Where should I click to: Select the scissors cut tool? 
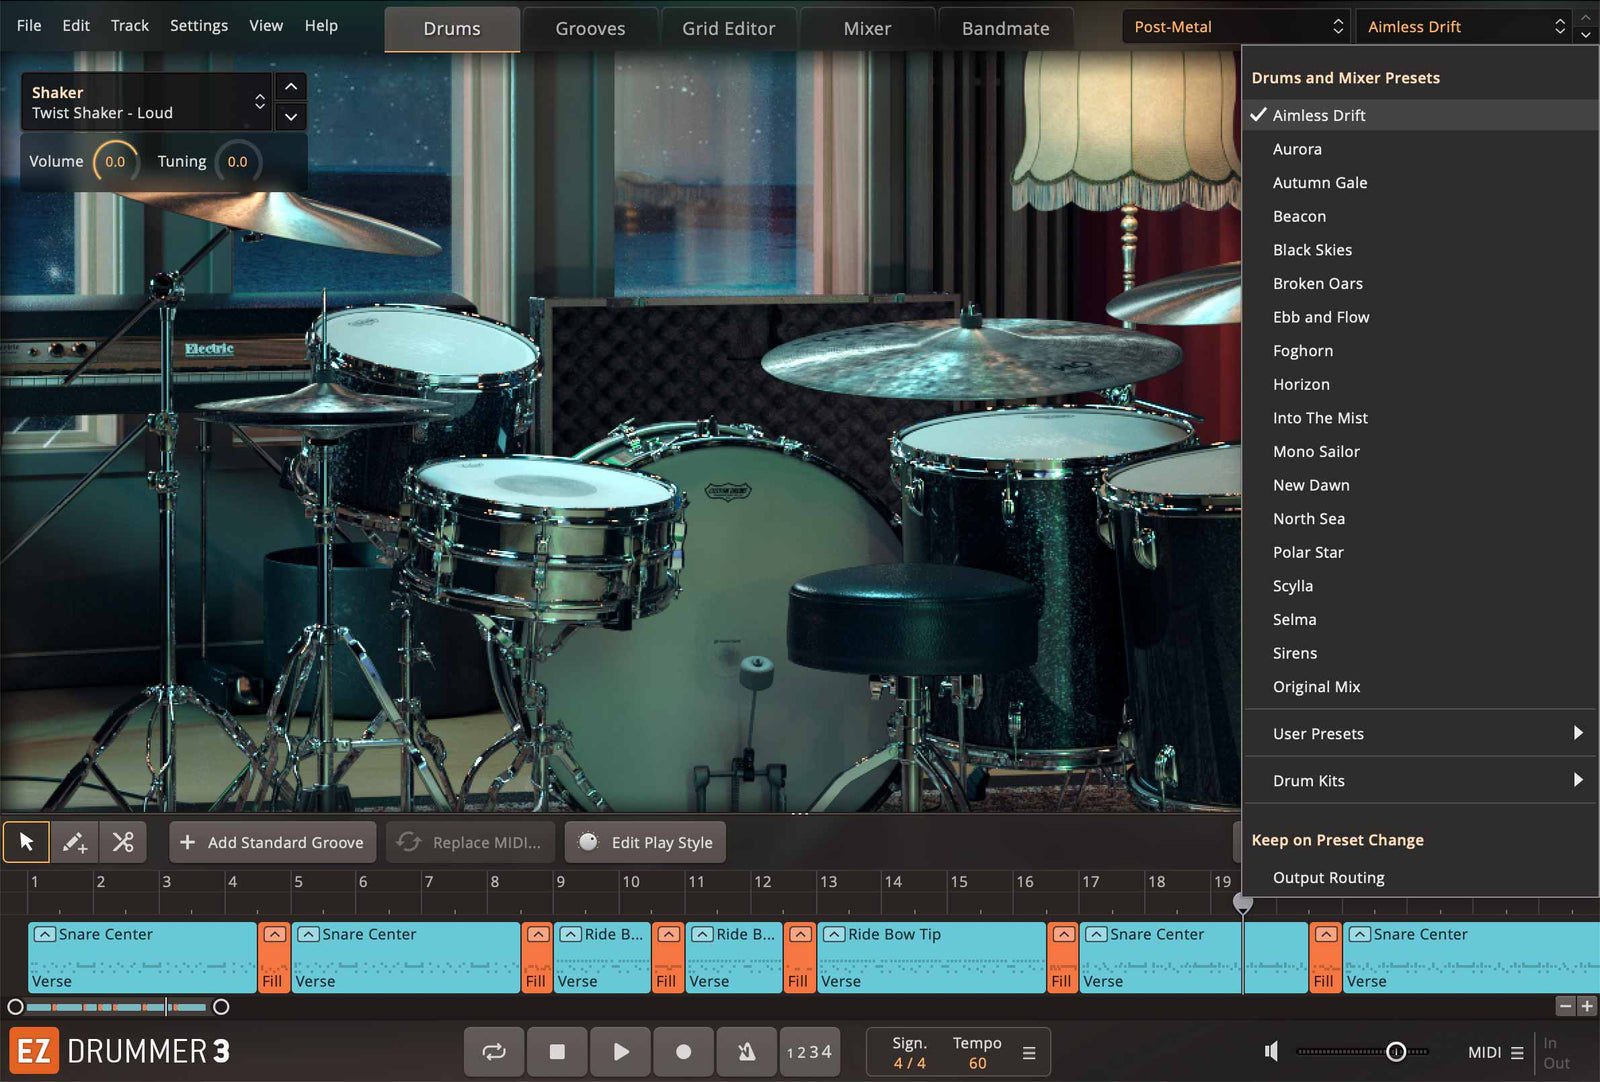123,842
